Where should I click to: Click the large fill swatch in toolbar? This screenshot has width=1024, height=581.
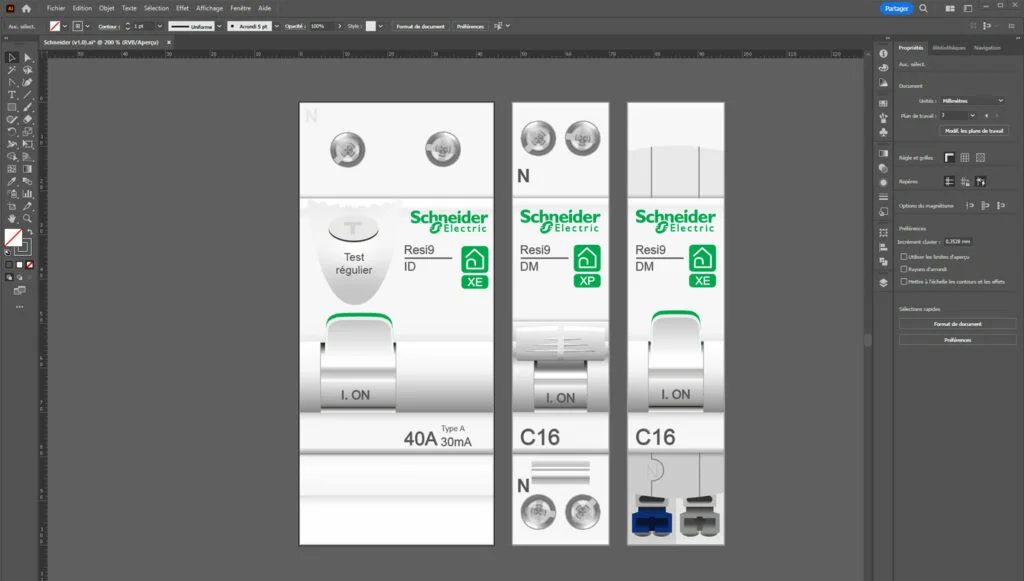pos(13,238)
